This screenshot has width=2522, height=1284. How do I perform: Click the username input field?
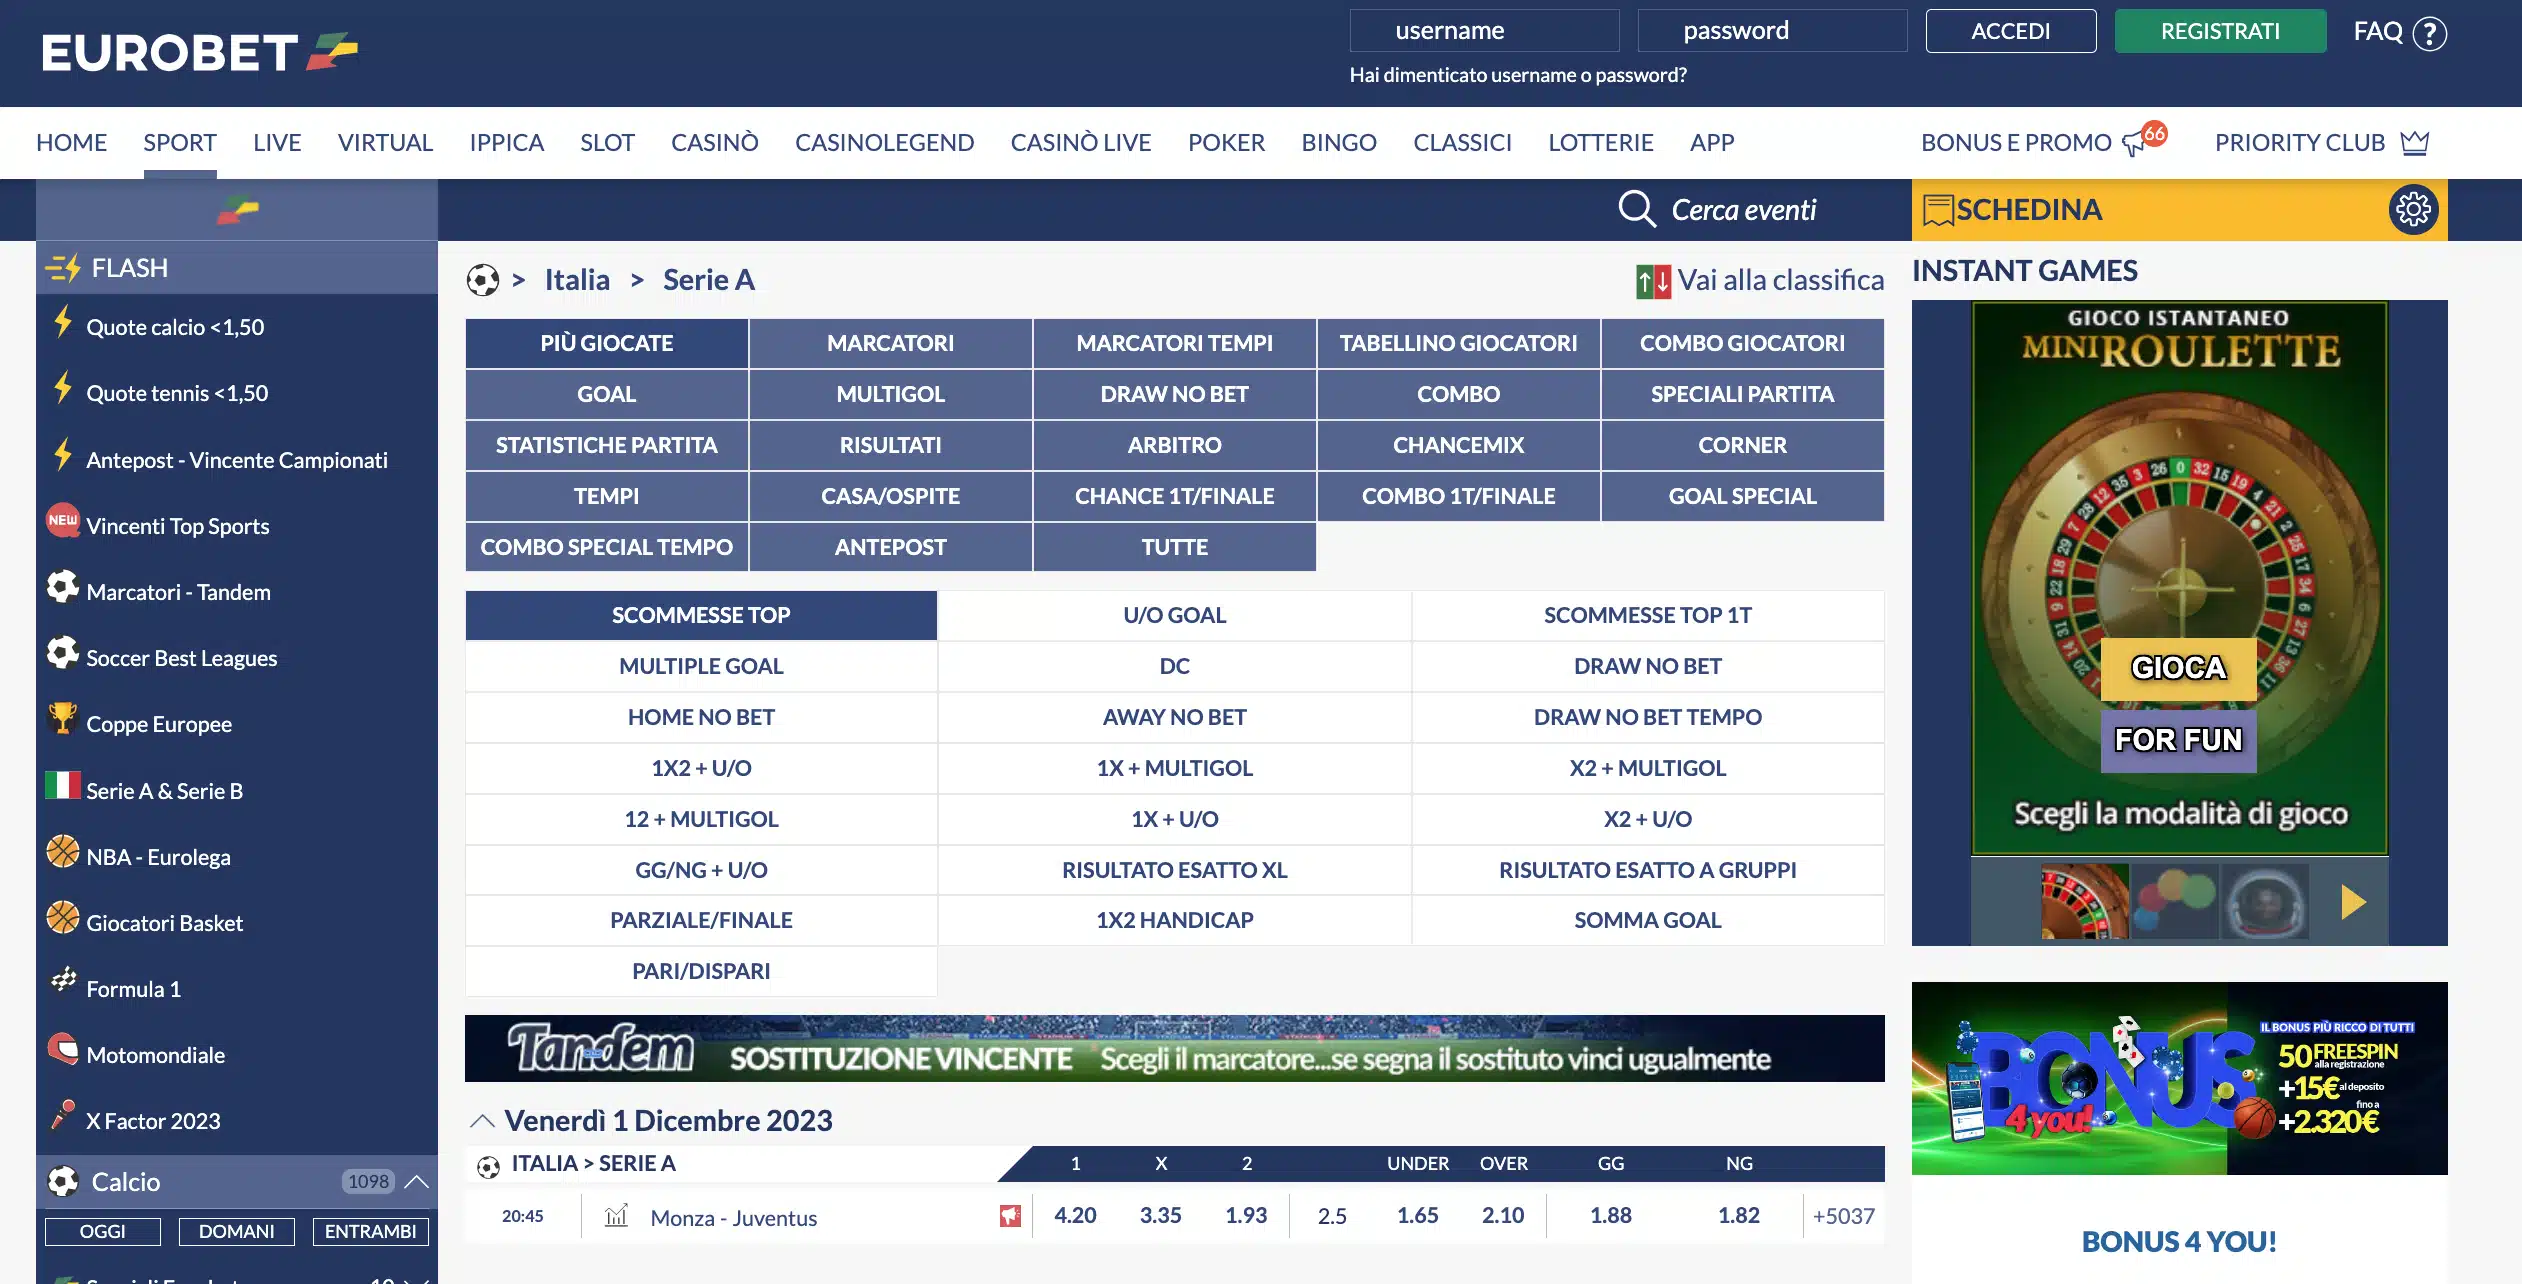[1484, 30]
